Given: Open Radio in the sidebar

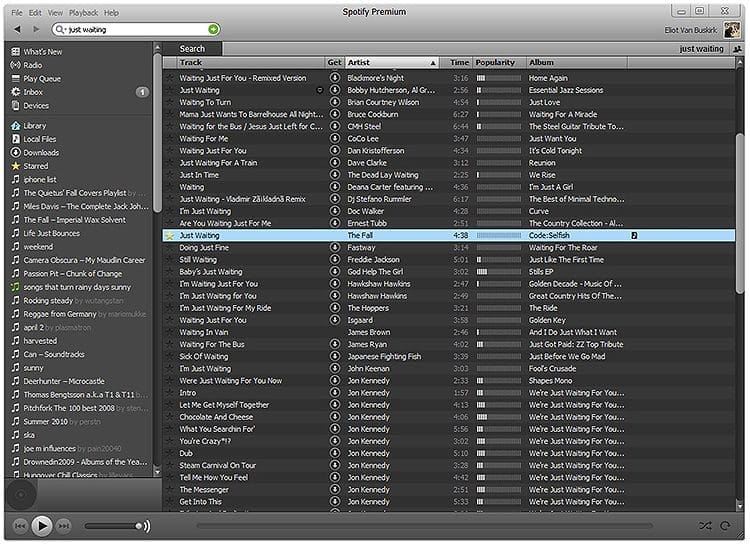Looking at the screenshot, I should click(32, 65).
